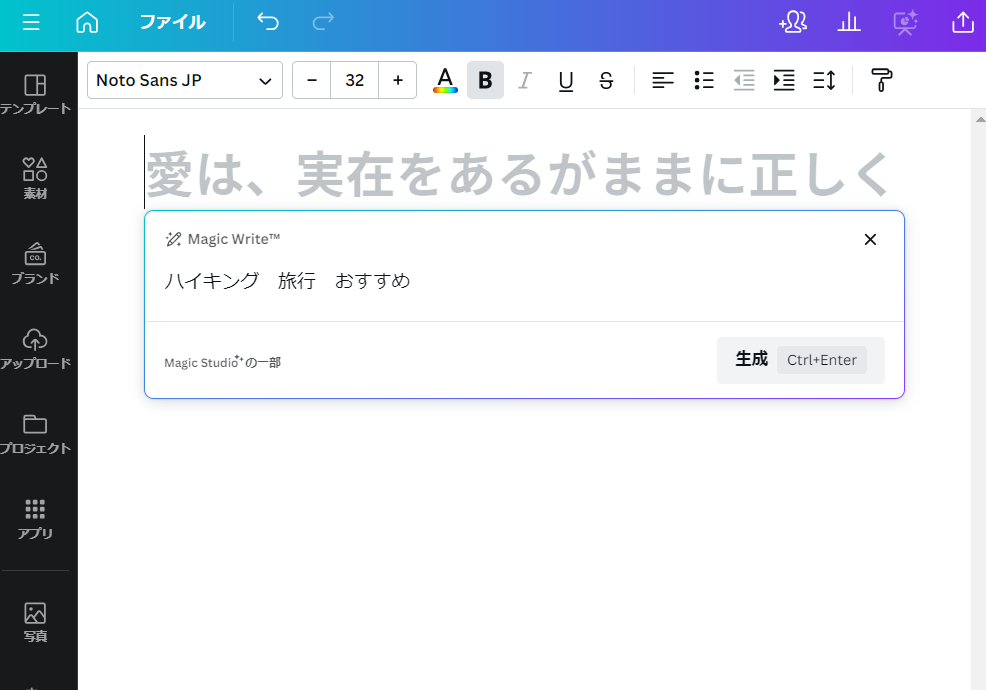Decrease font size with minus button

click(311, 80)
